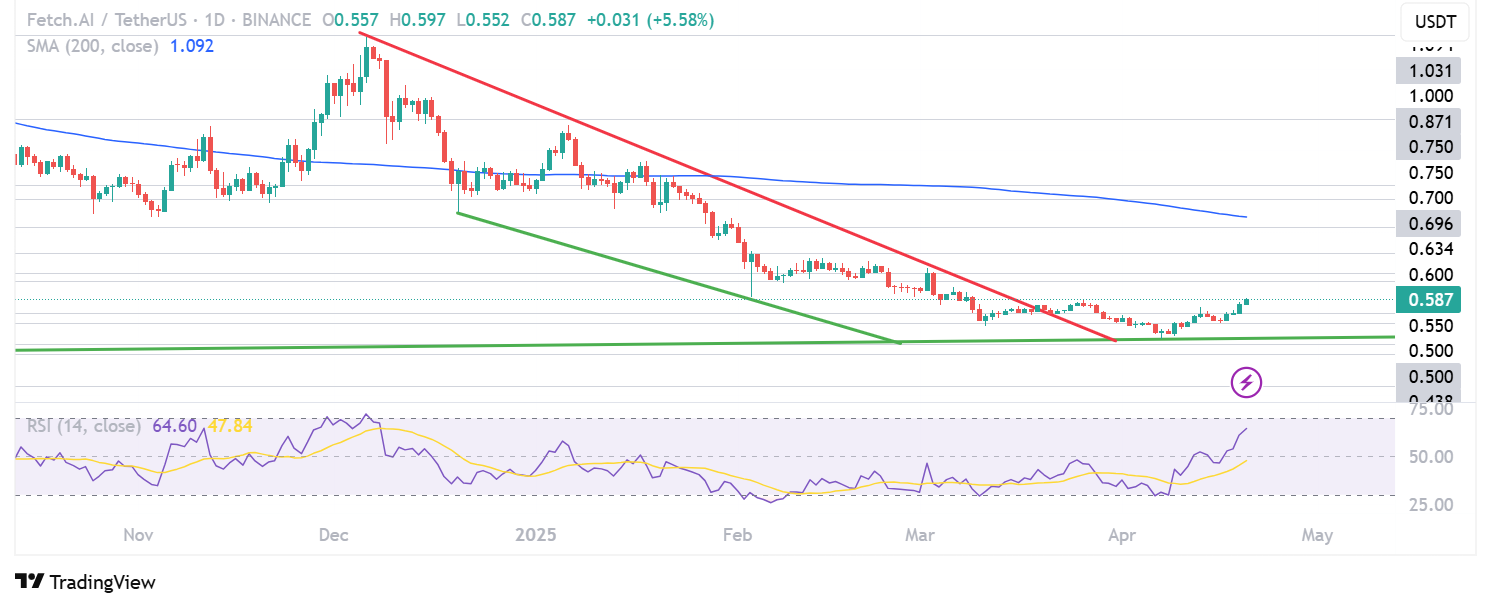Click the +0.031 (+5.58%) change value

pyautogui.click(x=649, y=20)
